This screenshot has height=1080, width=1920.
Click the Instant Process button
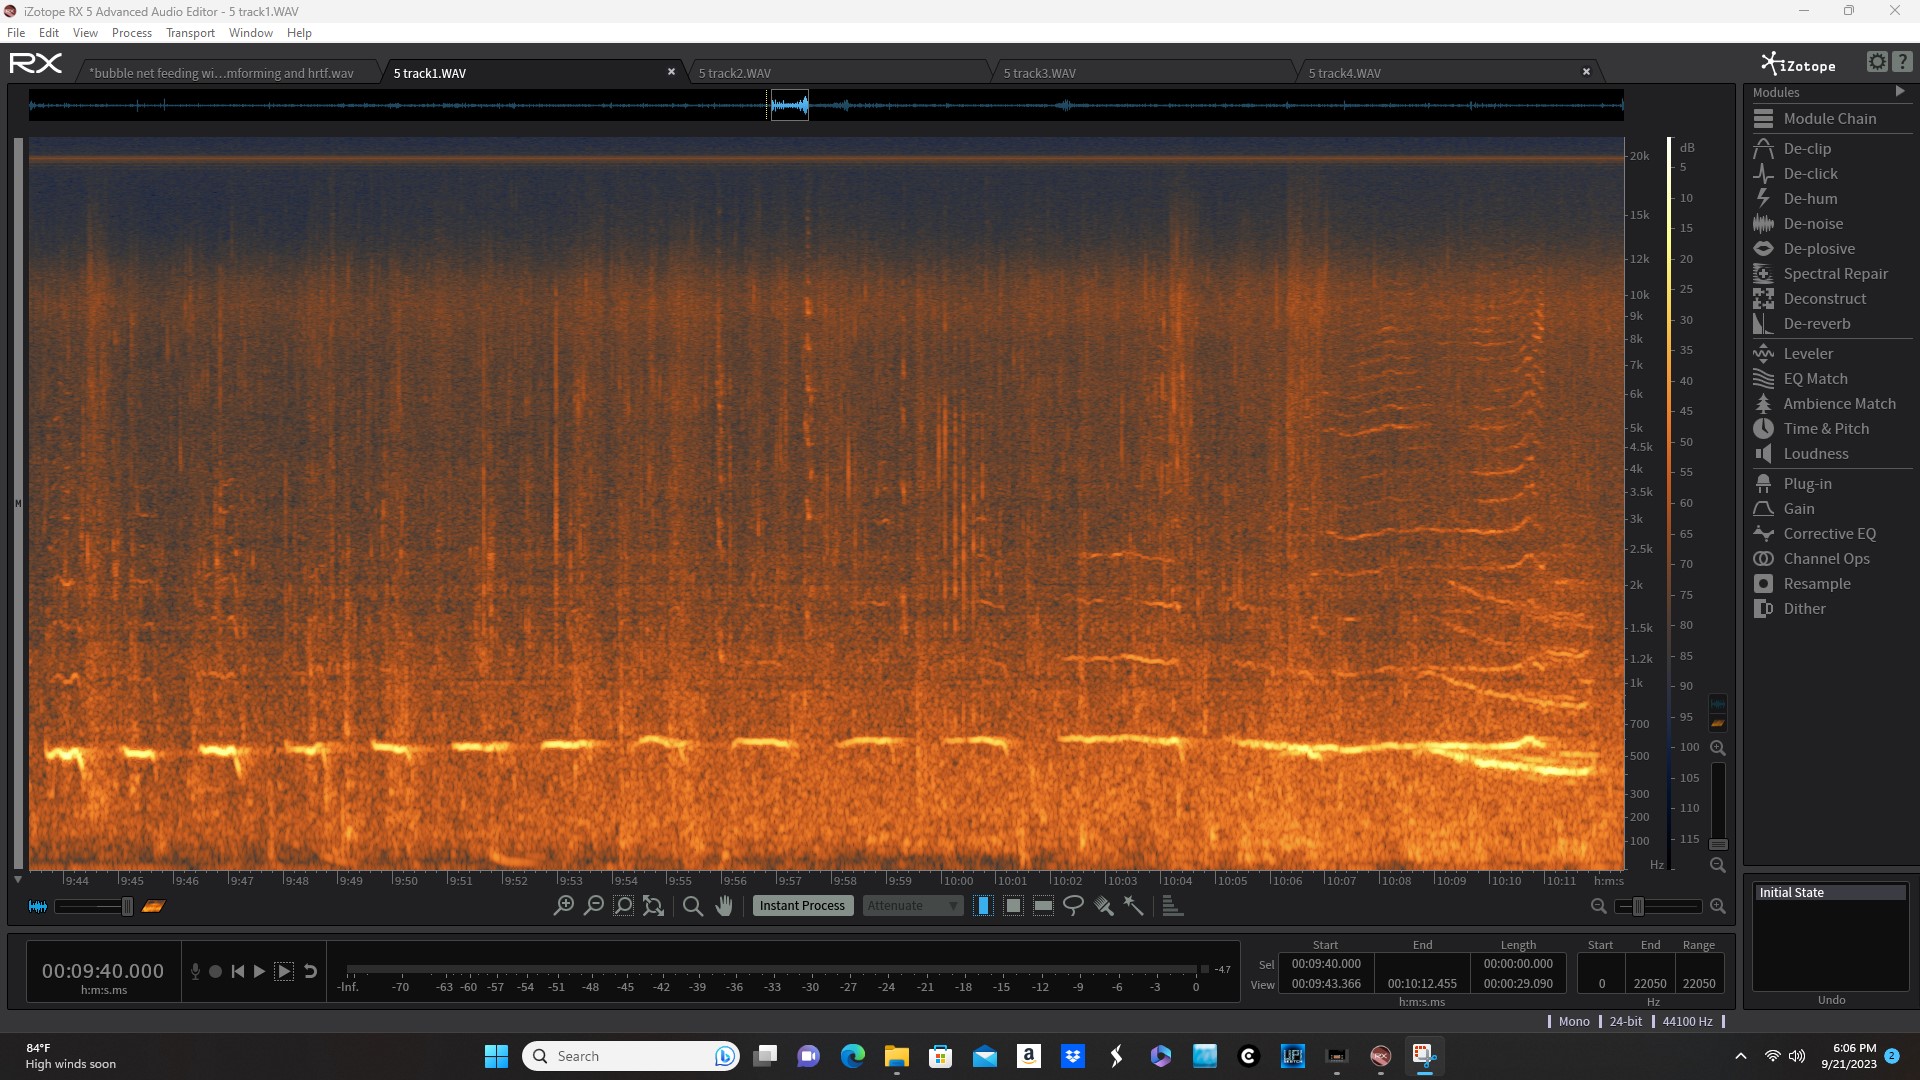(x=802, y=906)
